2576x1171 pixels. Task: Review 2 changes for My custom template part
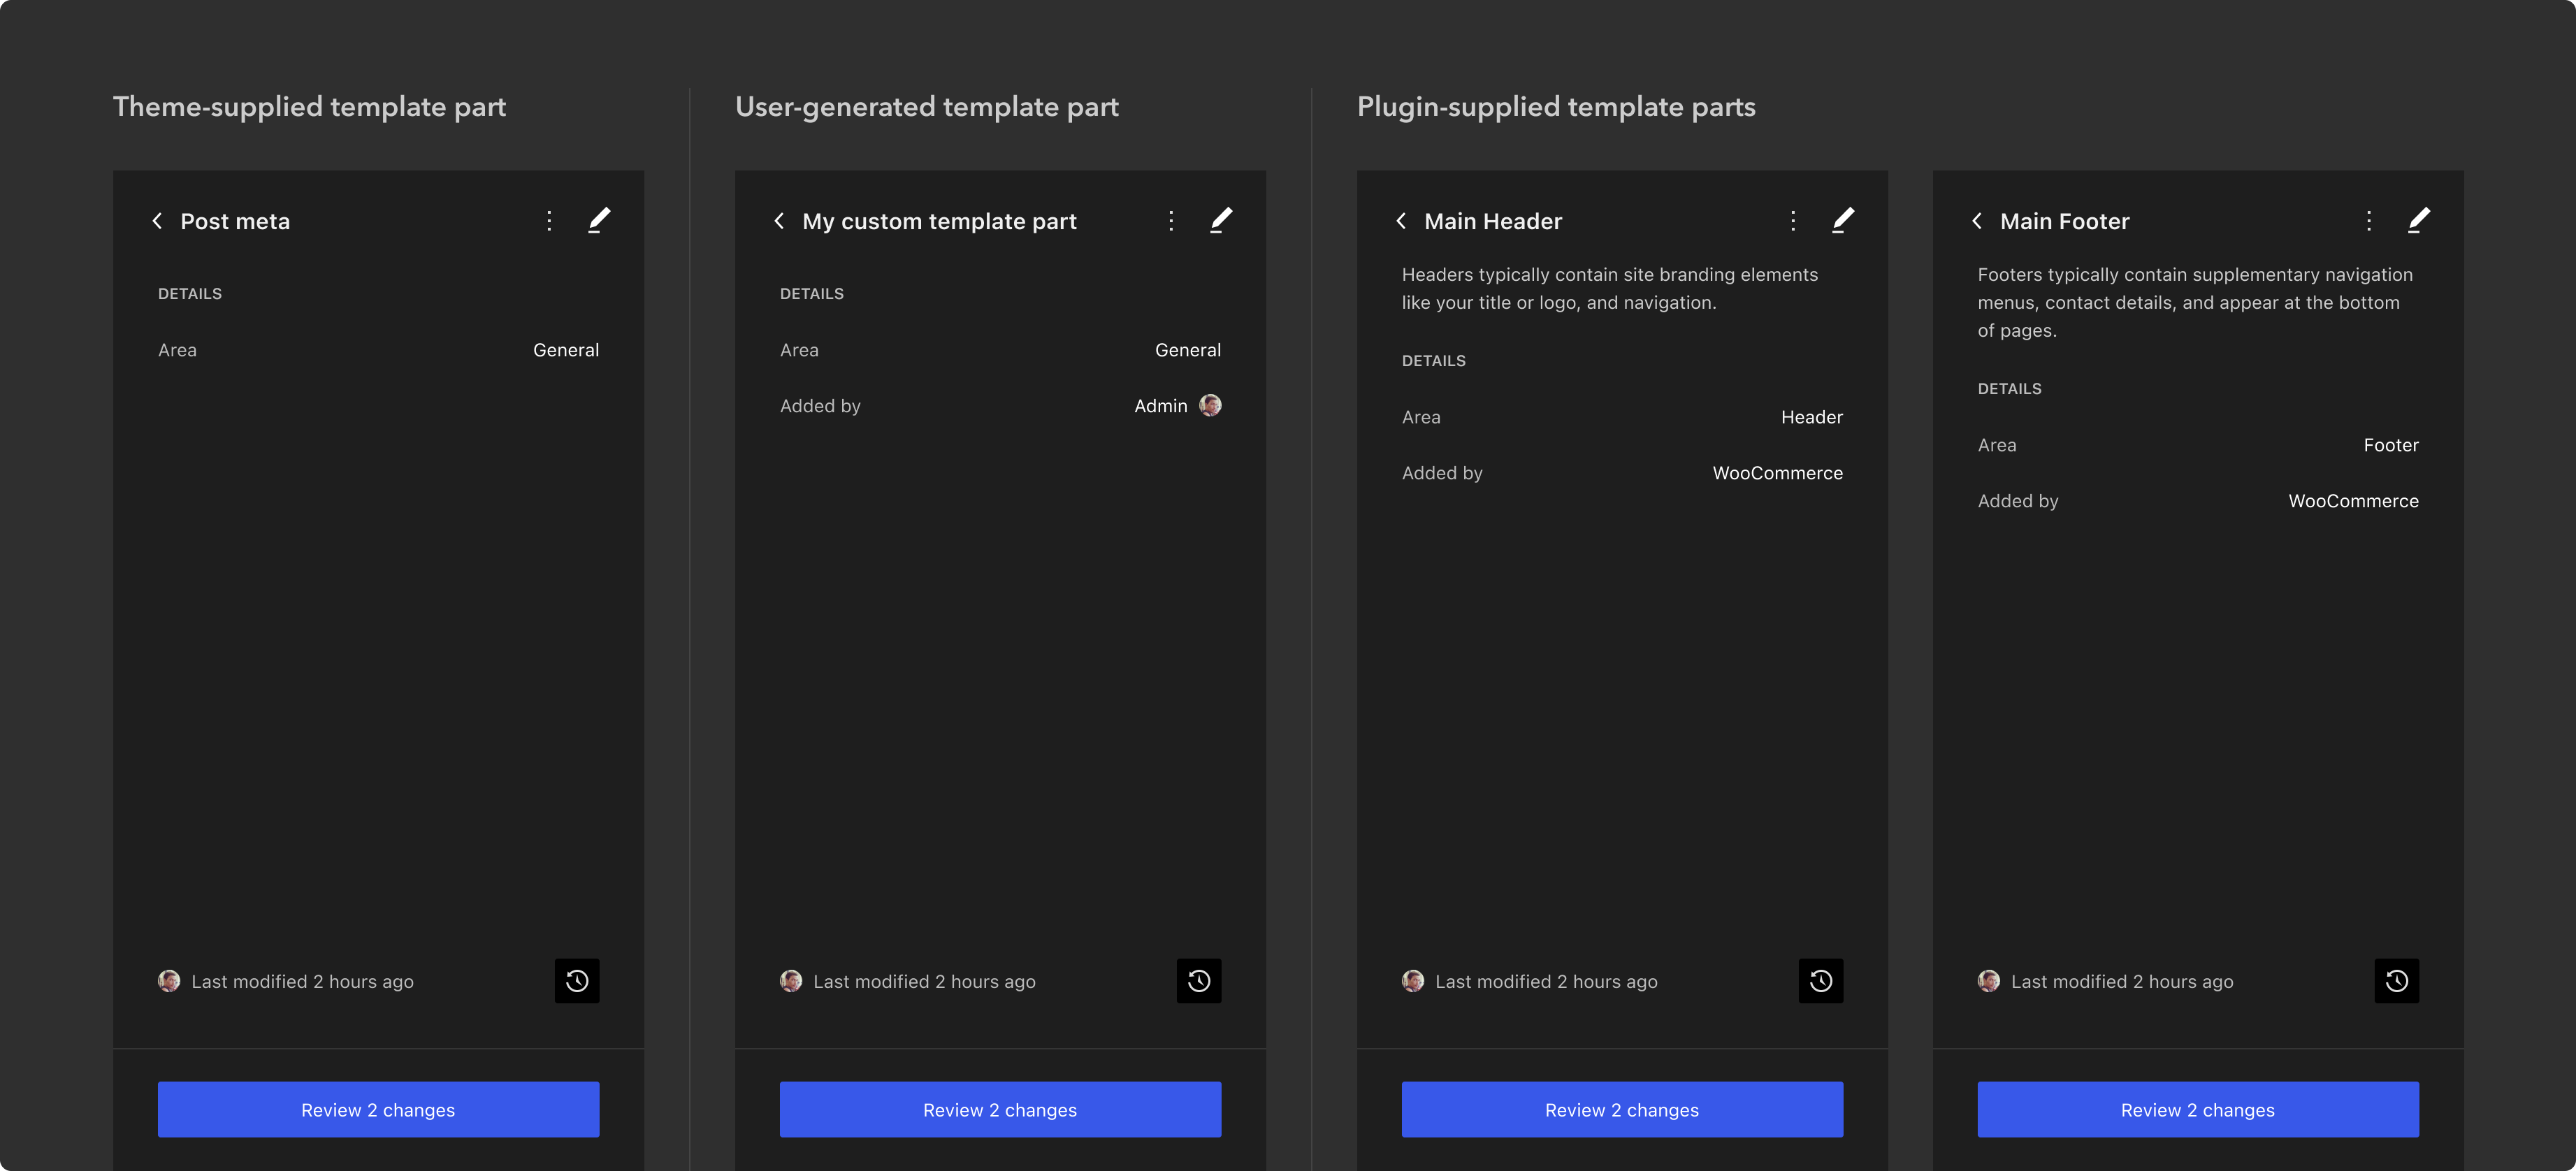1000,1109
